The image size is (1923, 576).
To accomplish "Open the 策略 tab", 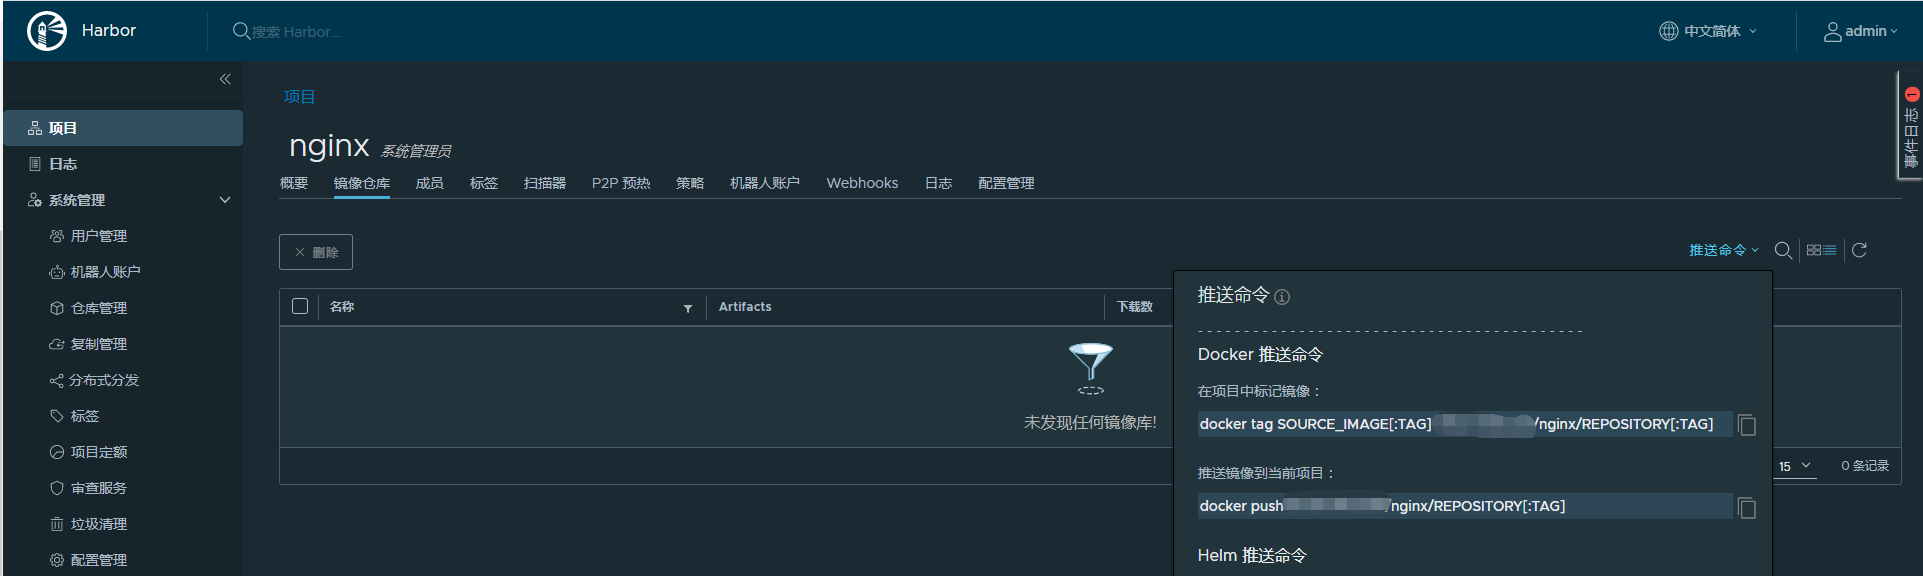I will point(690,183).
